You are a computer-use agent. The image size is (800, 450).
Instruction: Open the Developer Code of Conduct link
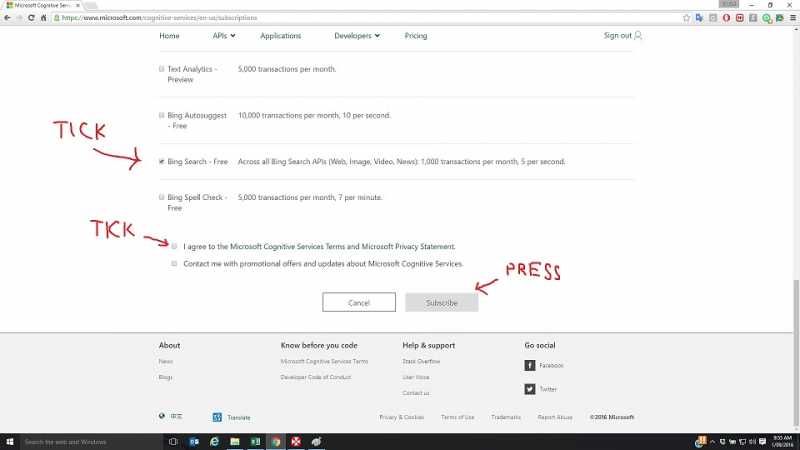point(316,377)
